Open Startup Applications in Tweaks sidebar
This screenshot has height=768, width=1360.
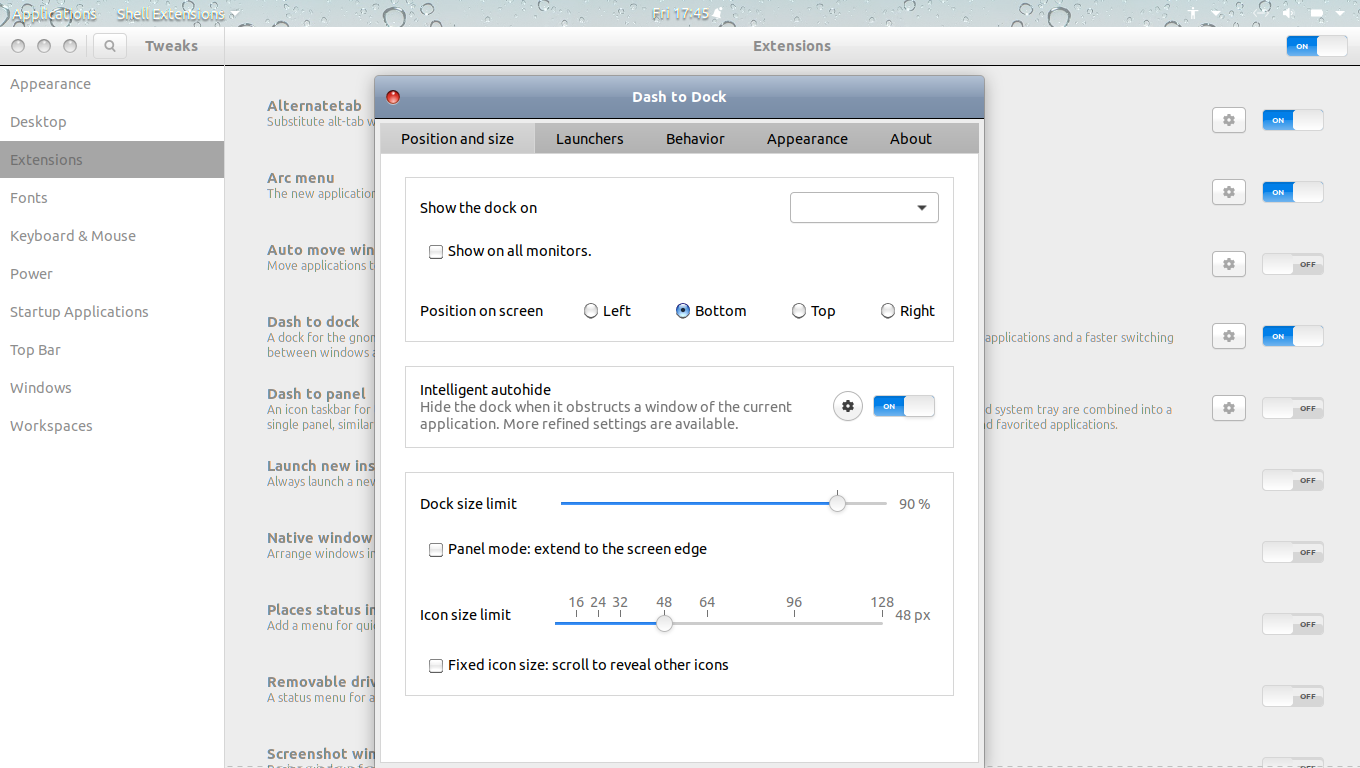[112, 312]
